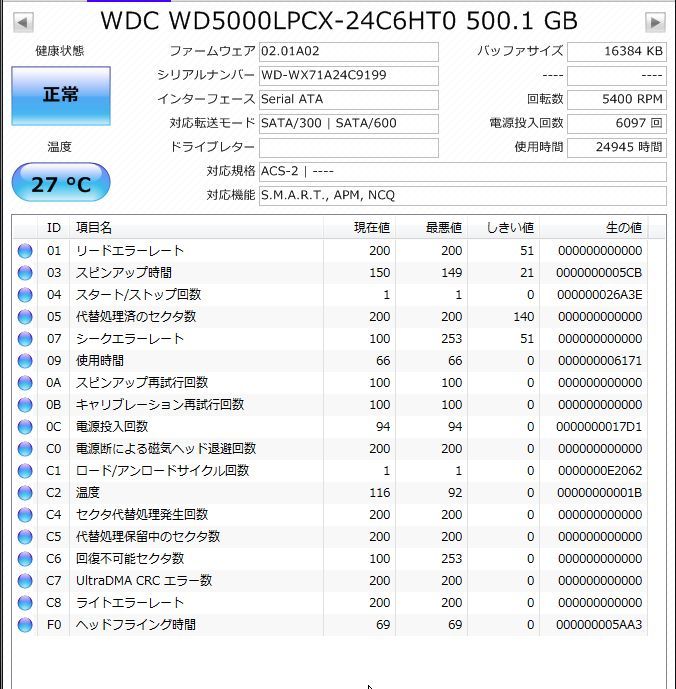The height and width of the screenshot is (689, 676).
Task: Click status icon for ID C6 row
Action: (x=25, y=558)
